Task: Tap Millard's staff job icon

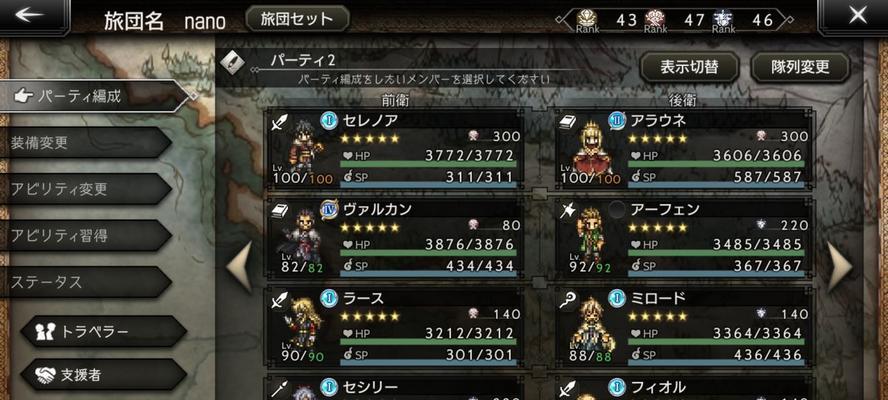Action: pyautogui.click(x=567, y=301)
